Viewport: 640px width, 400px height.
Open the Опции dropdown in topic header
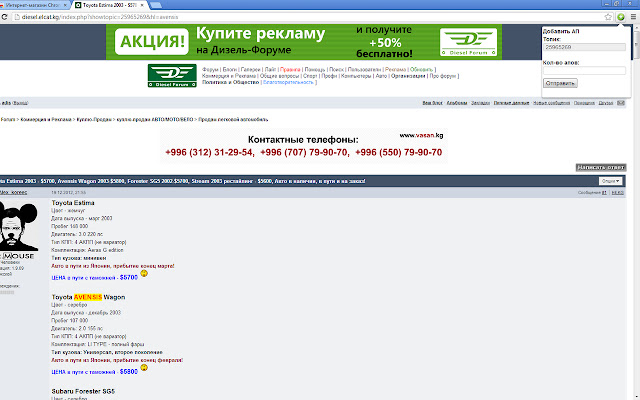[x=610, y=181]
